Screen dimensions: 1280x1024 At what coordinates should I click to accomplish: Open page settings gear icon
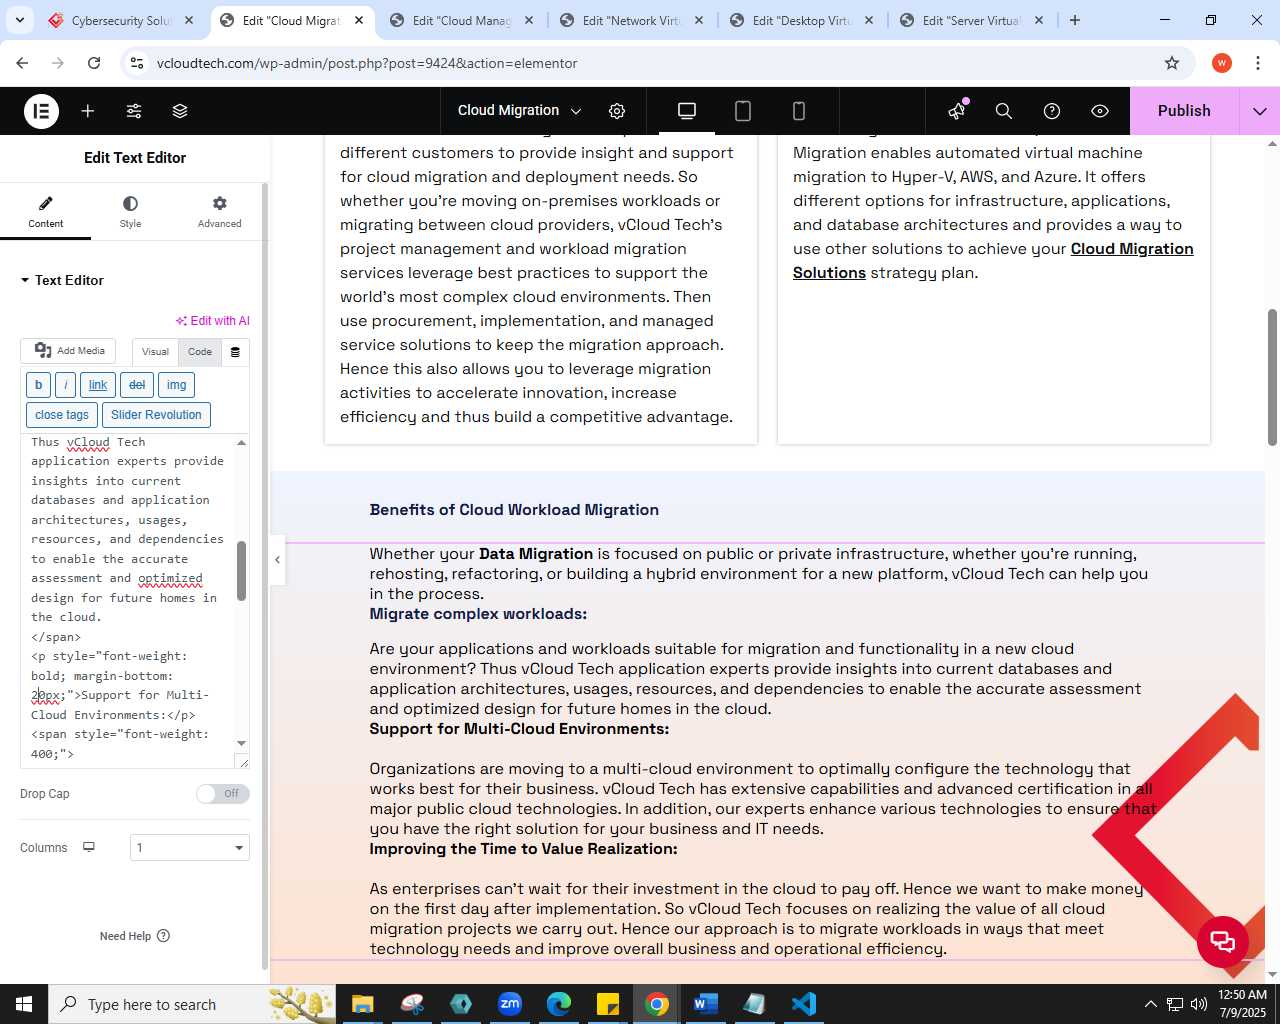point(617,111)
